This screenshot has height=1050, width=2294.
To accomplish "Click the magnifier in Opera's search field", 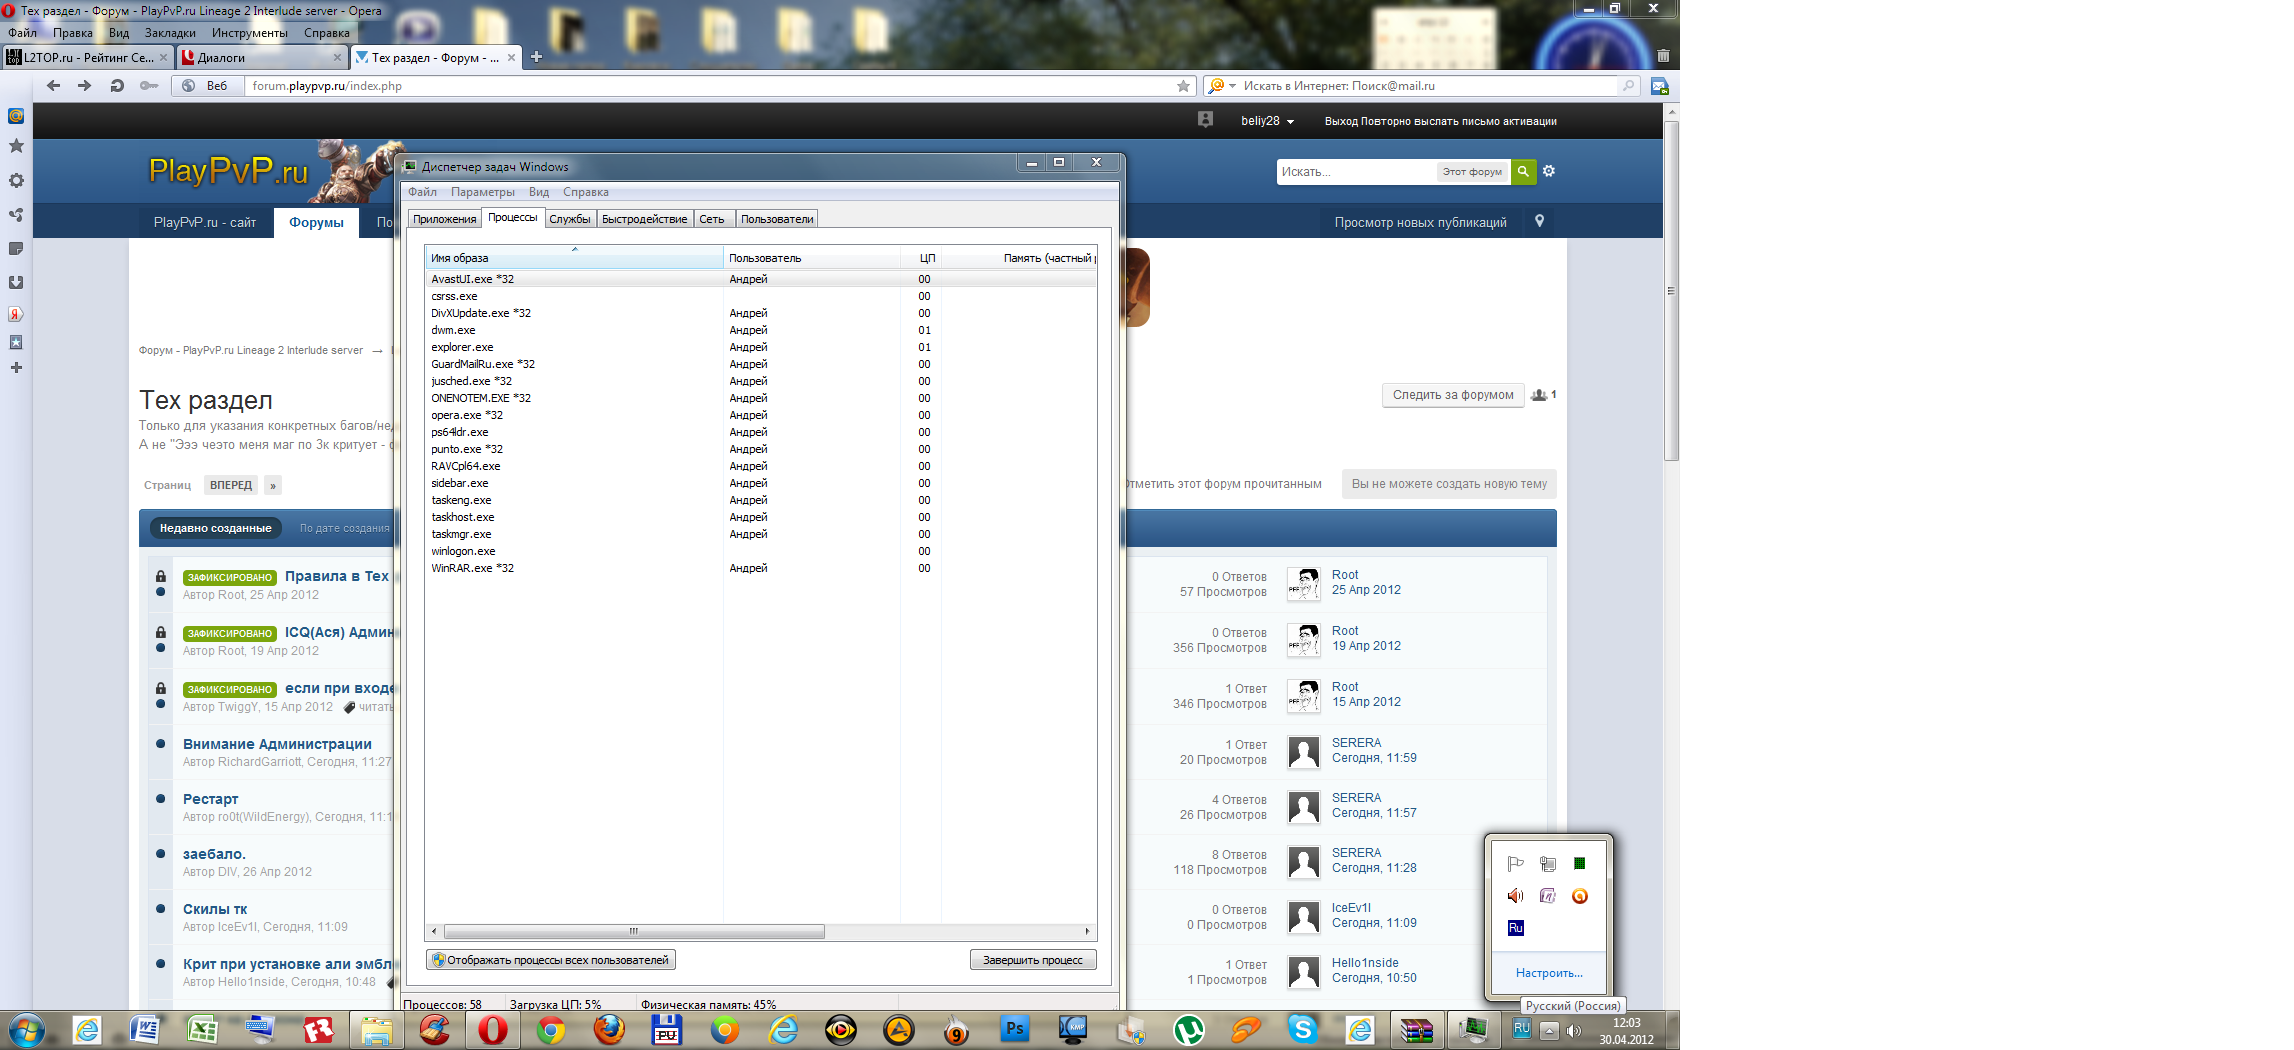I will click(x=1628, y=86).
